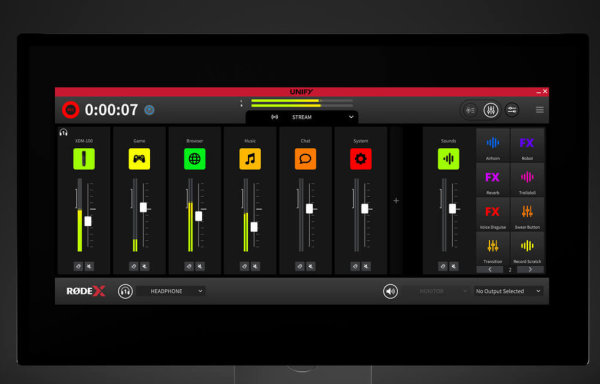Image resolution: width=600 pixels, height=384 pixels.
Task: Click the XDM-100 microphone channel icon
Action: click(84, 159)
